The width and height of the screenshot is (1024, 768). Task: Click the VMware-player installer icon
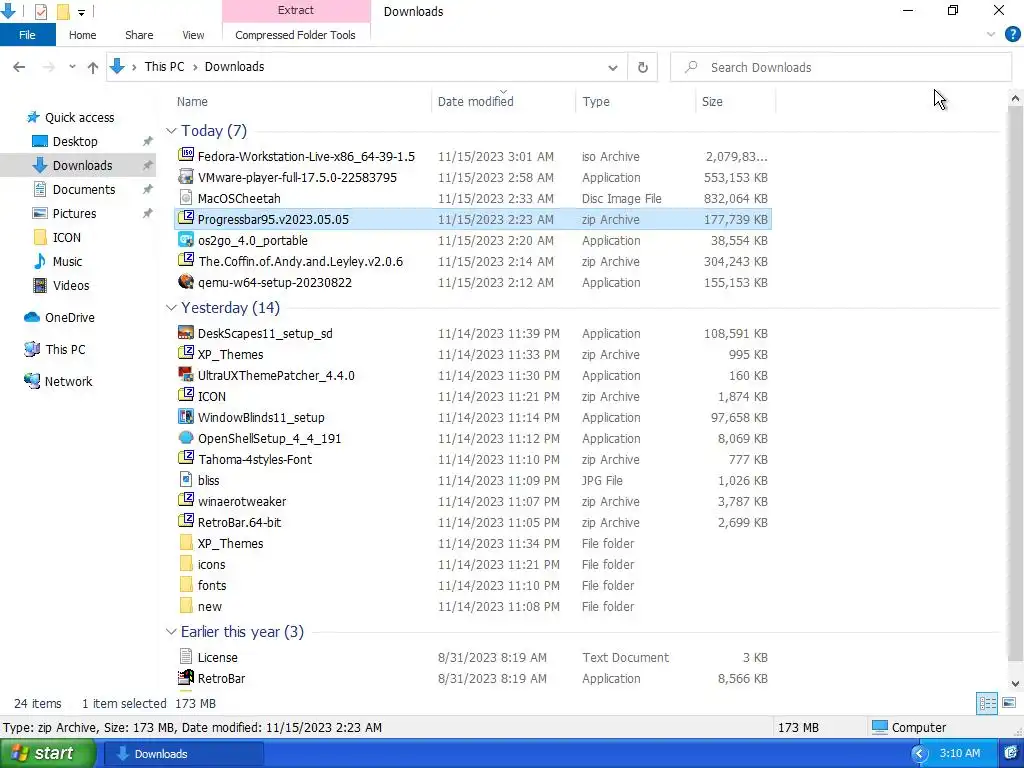186,176
